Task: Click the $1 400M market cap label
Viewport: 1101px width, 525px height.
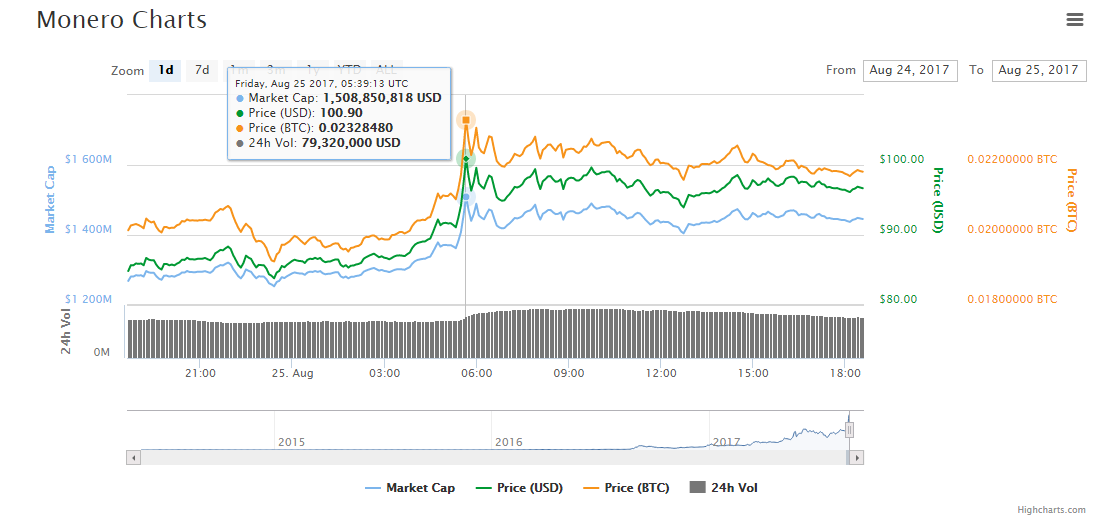Action: [x=88, y=230]
